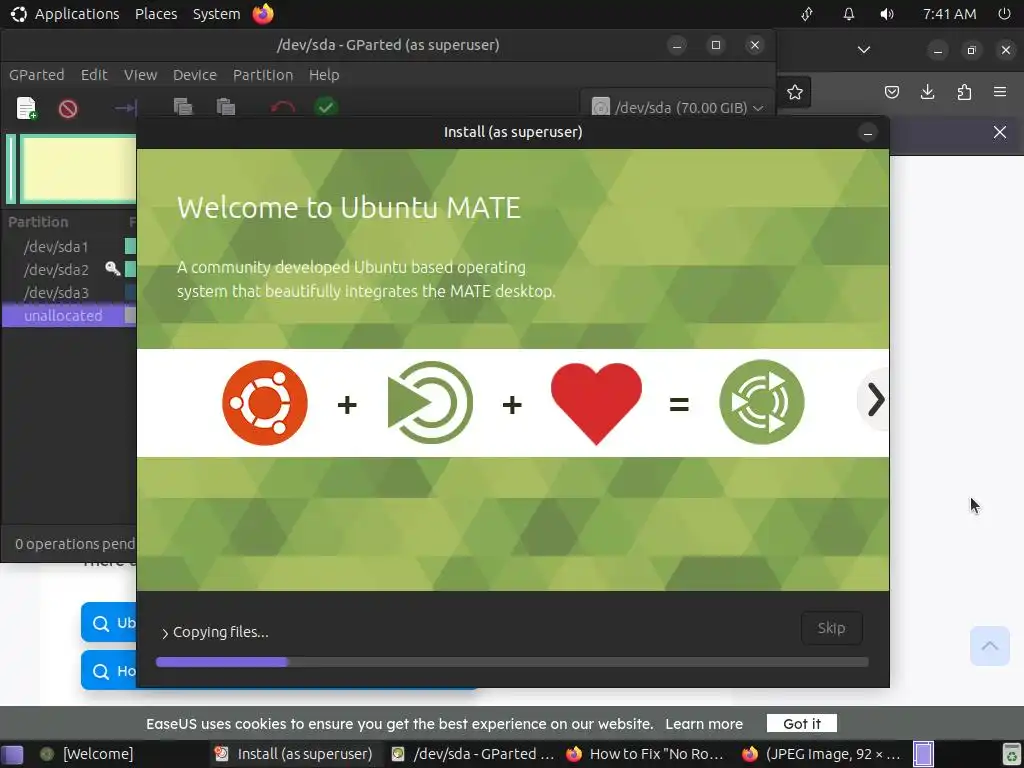Open the notifications bell icon
Viewport: 1024px width, 768px height.
click(848, 14)
